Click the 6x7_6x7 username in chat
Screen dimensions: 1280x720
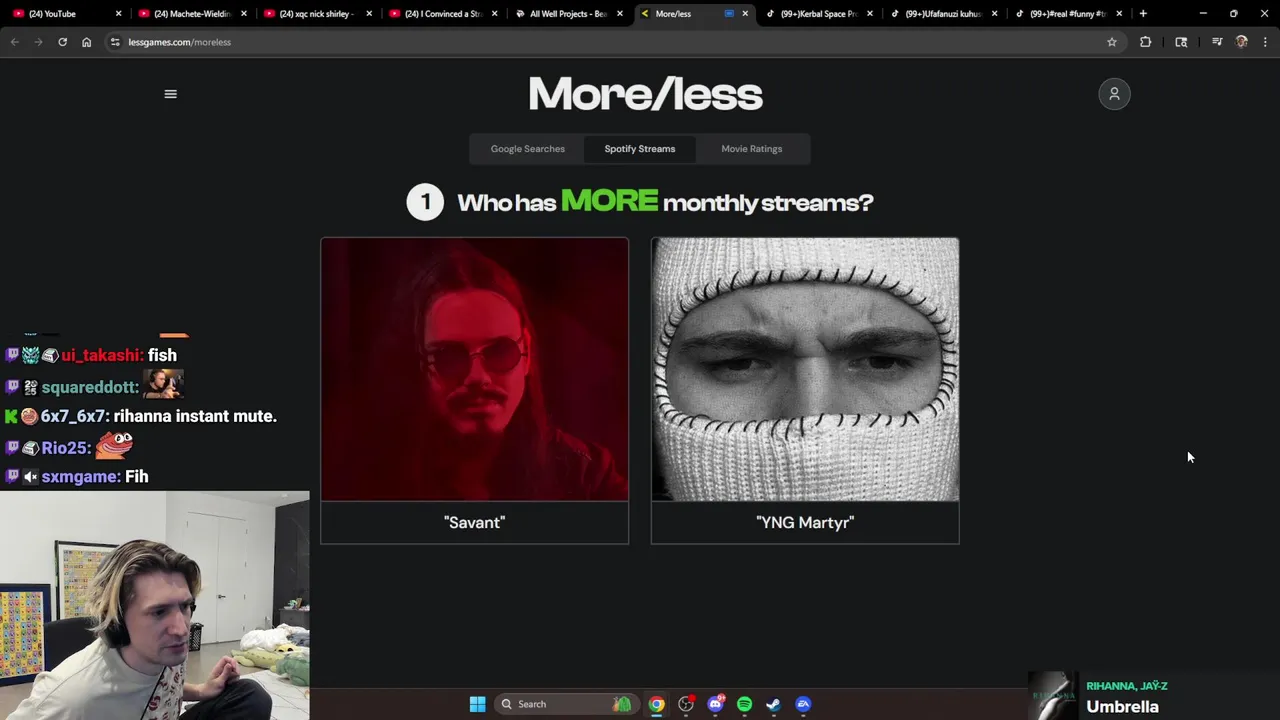tap(75, 416)
